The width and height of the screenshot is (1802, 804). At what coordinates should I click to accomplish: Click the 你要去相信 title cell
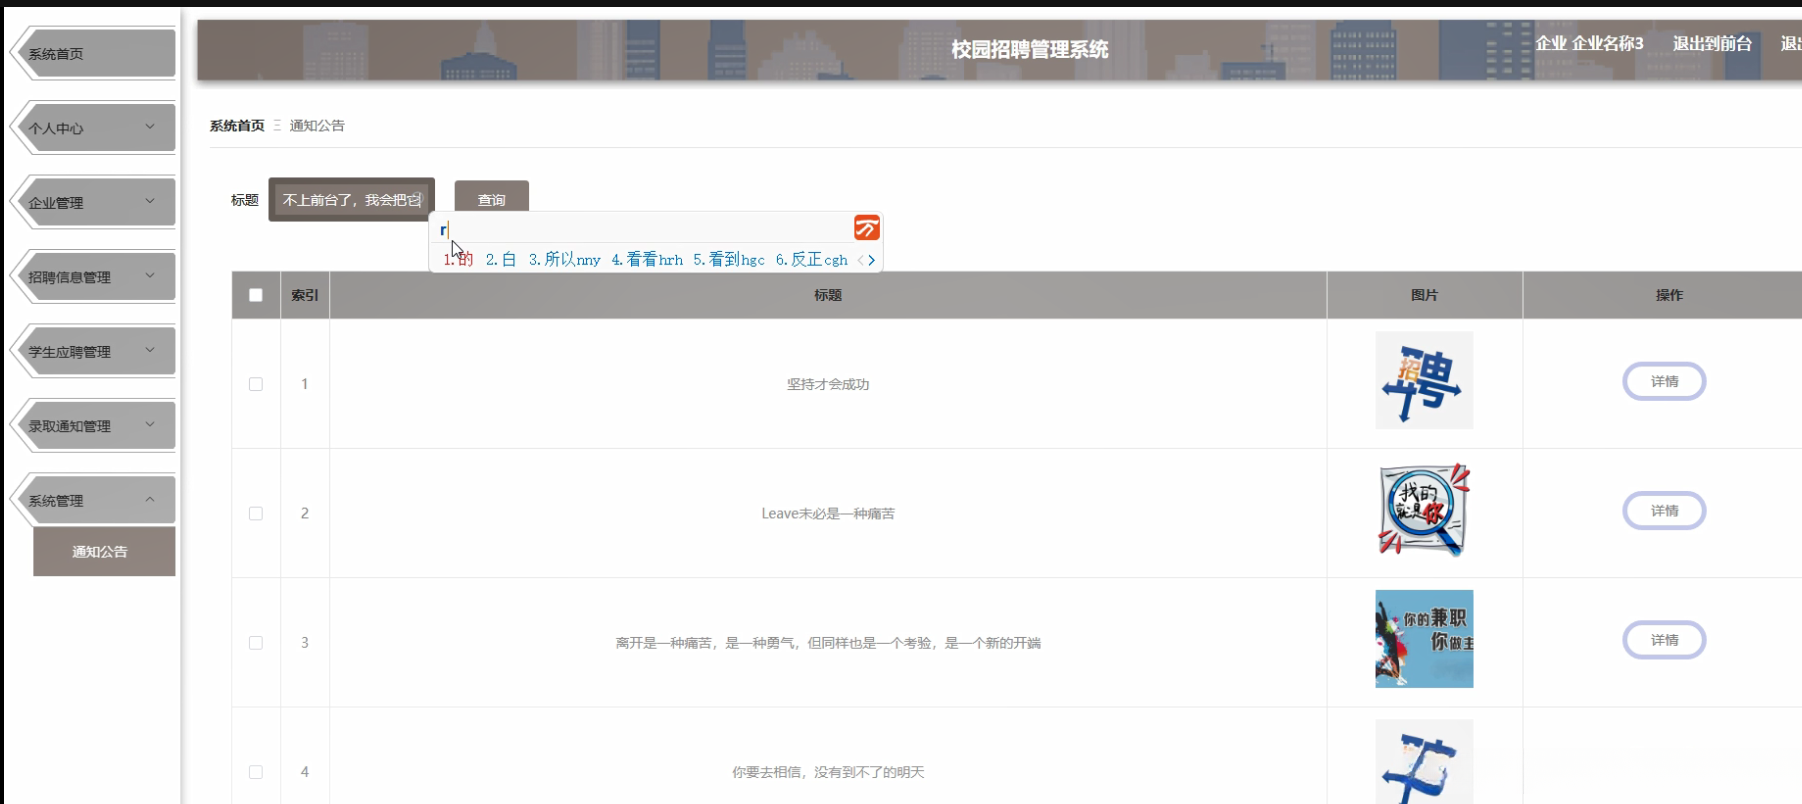[x=828, y=772]
